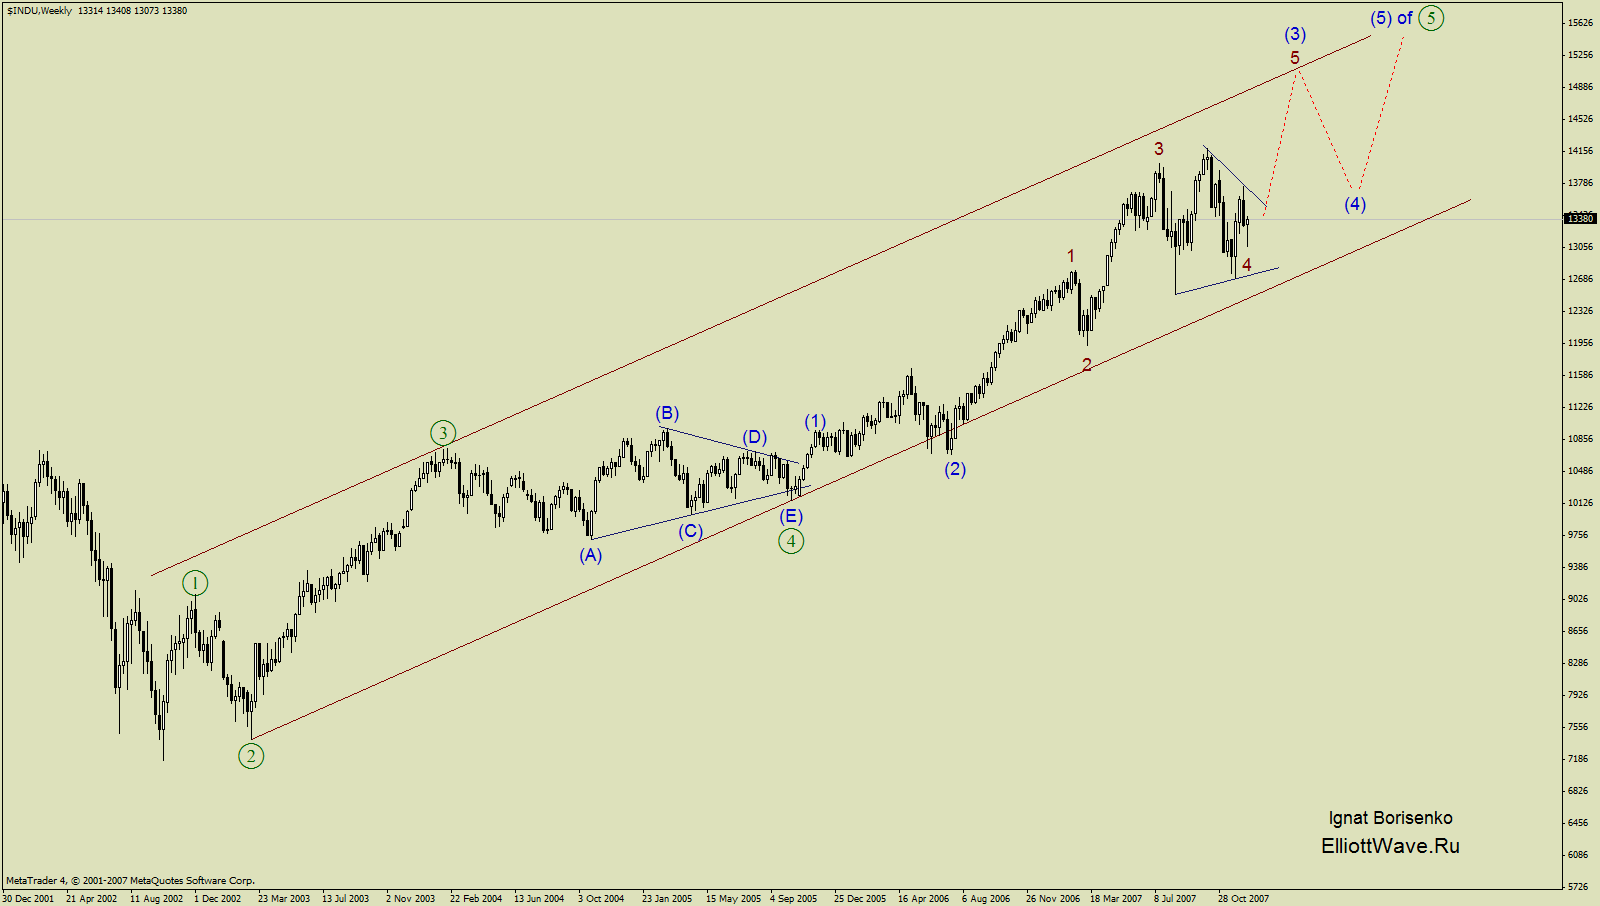The width and height of the screenshot is (1600, 906).
Task: Click the blue (C) wave label
Action: click(x=690, y=531)
